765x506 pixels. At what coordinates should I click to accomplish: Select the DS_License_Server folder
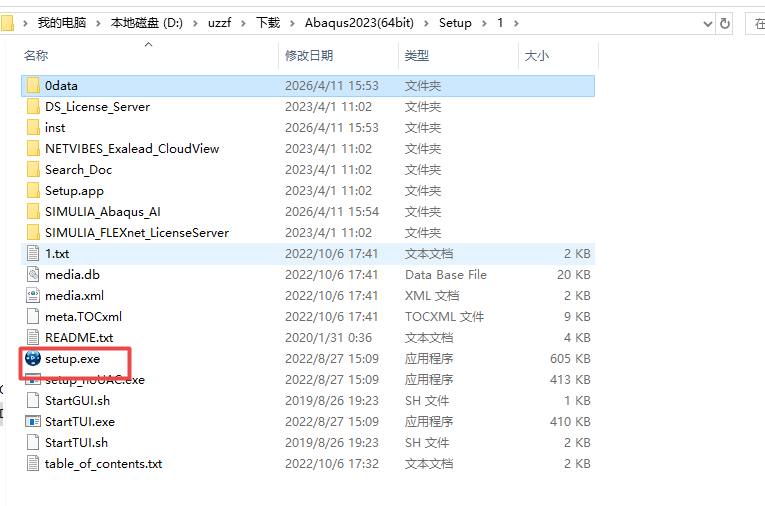[x=97, y=107]
